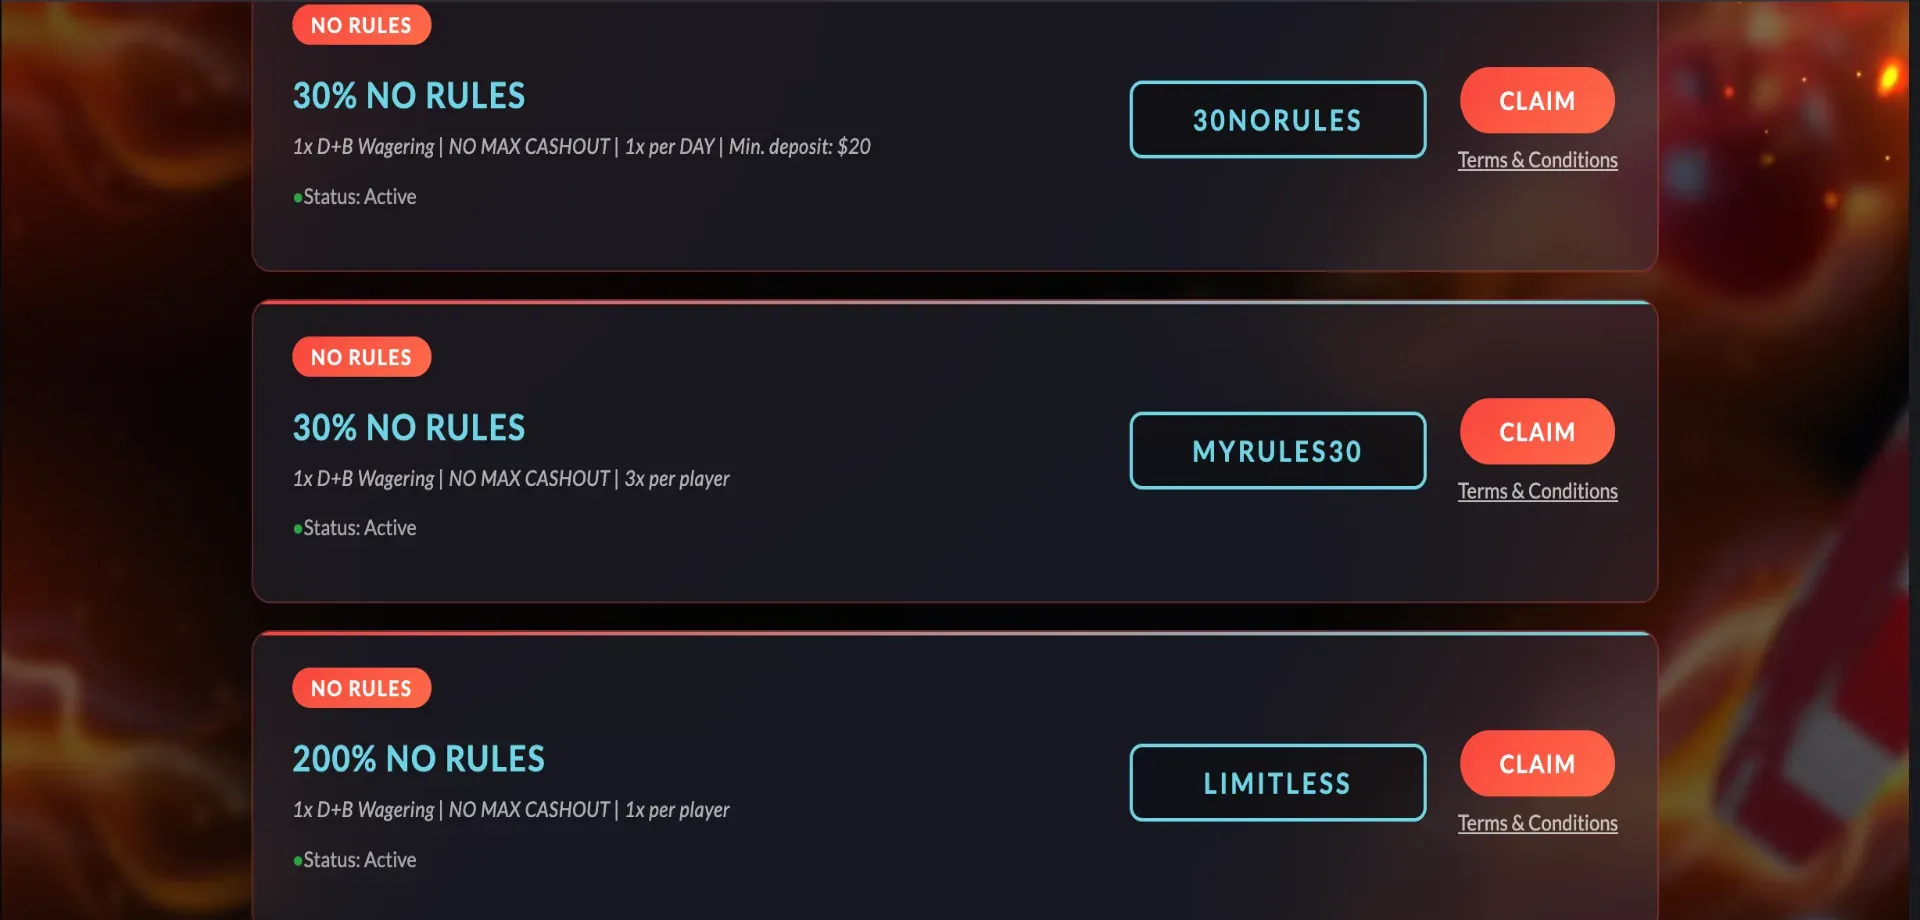Click the 30% NO RULES title beside MYRULES30
Screen dimensions: 1920x920
(408, 428)
